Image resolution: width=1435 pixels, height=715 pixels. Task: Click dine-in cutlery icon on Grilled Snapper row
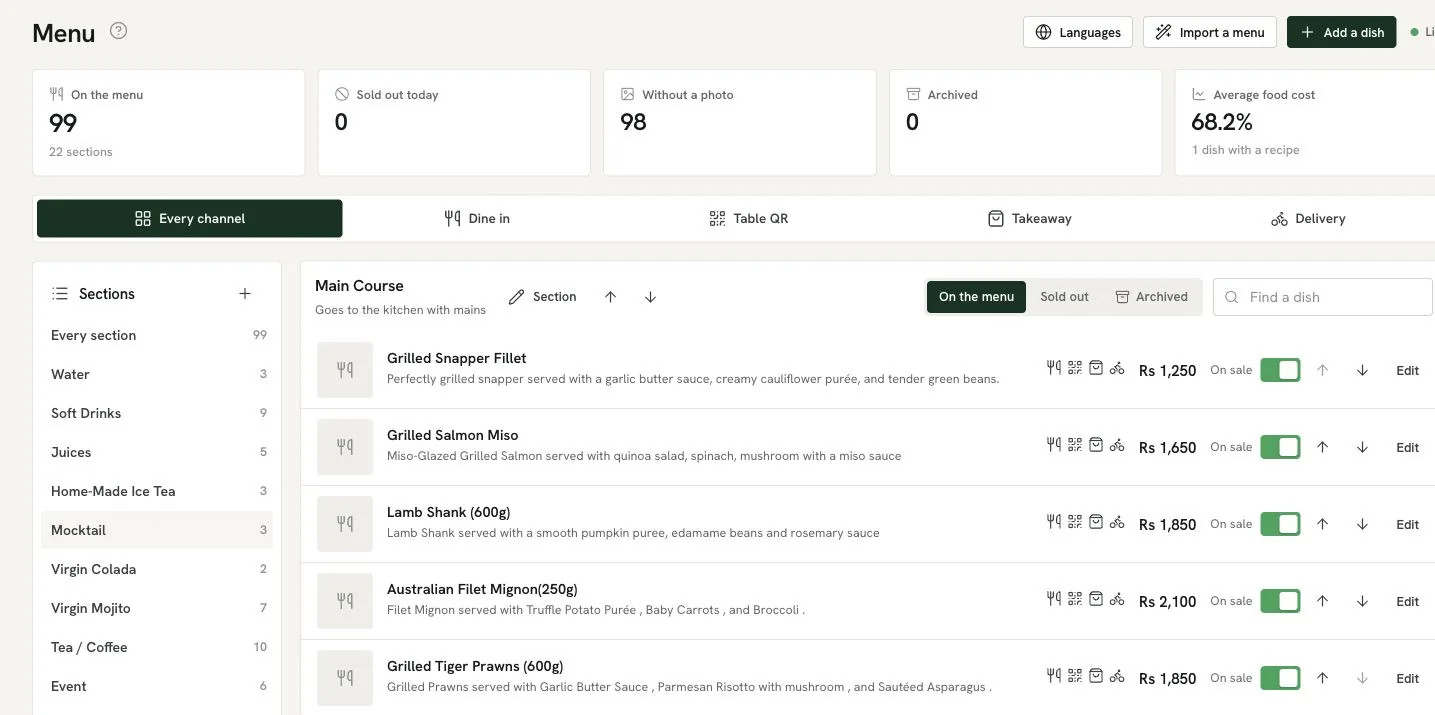[x=1054, y=368]
